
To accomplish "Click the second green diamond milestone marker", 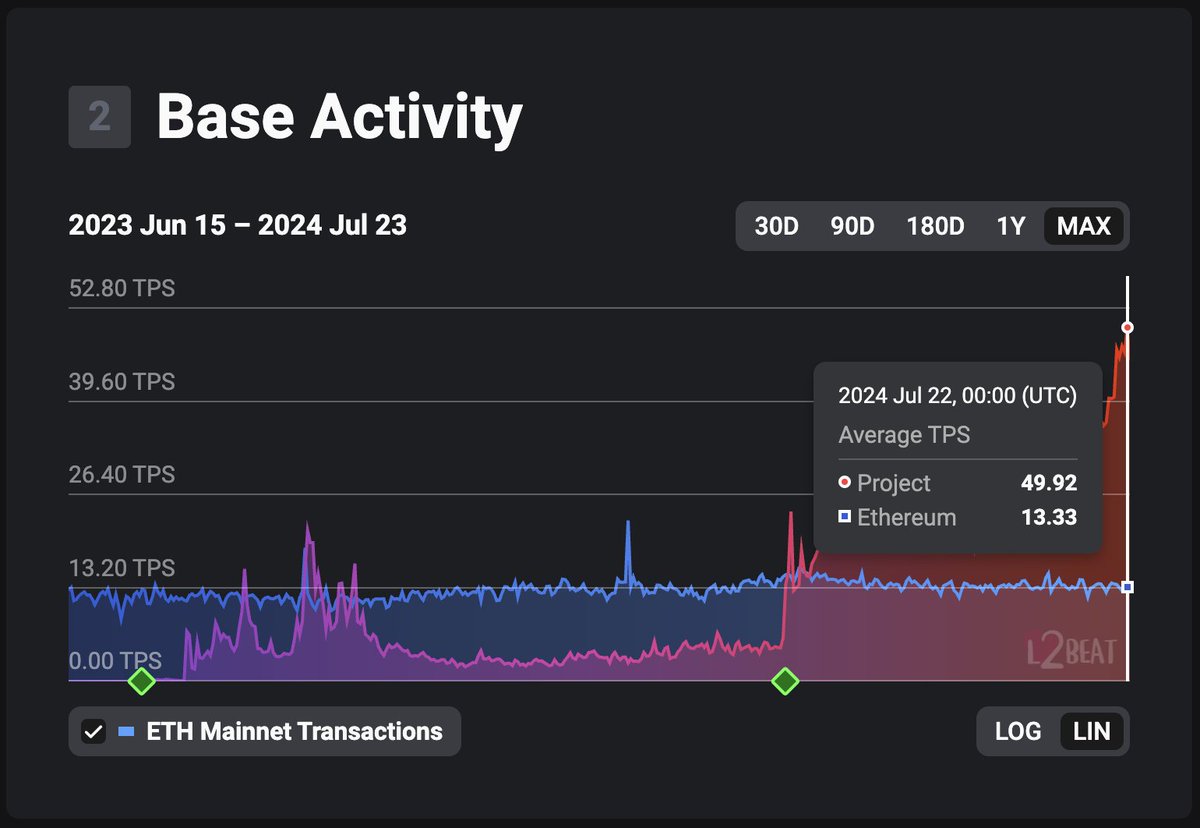I will (x=785, y=682).
